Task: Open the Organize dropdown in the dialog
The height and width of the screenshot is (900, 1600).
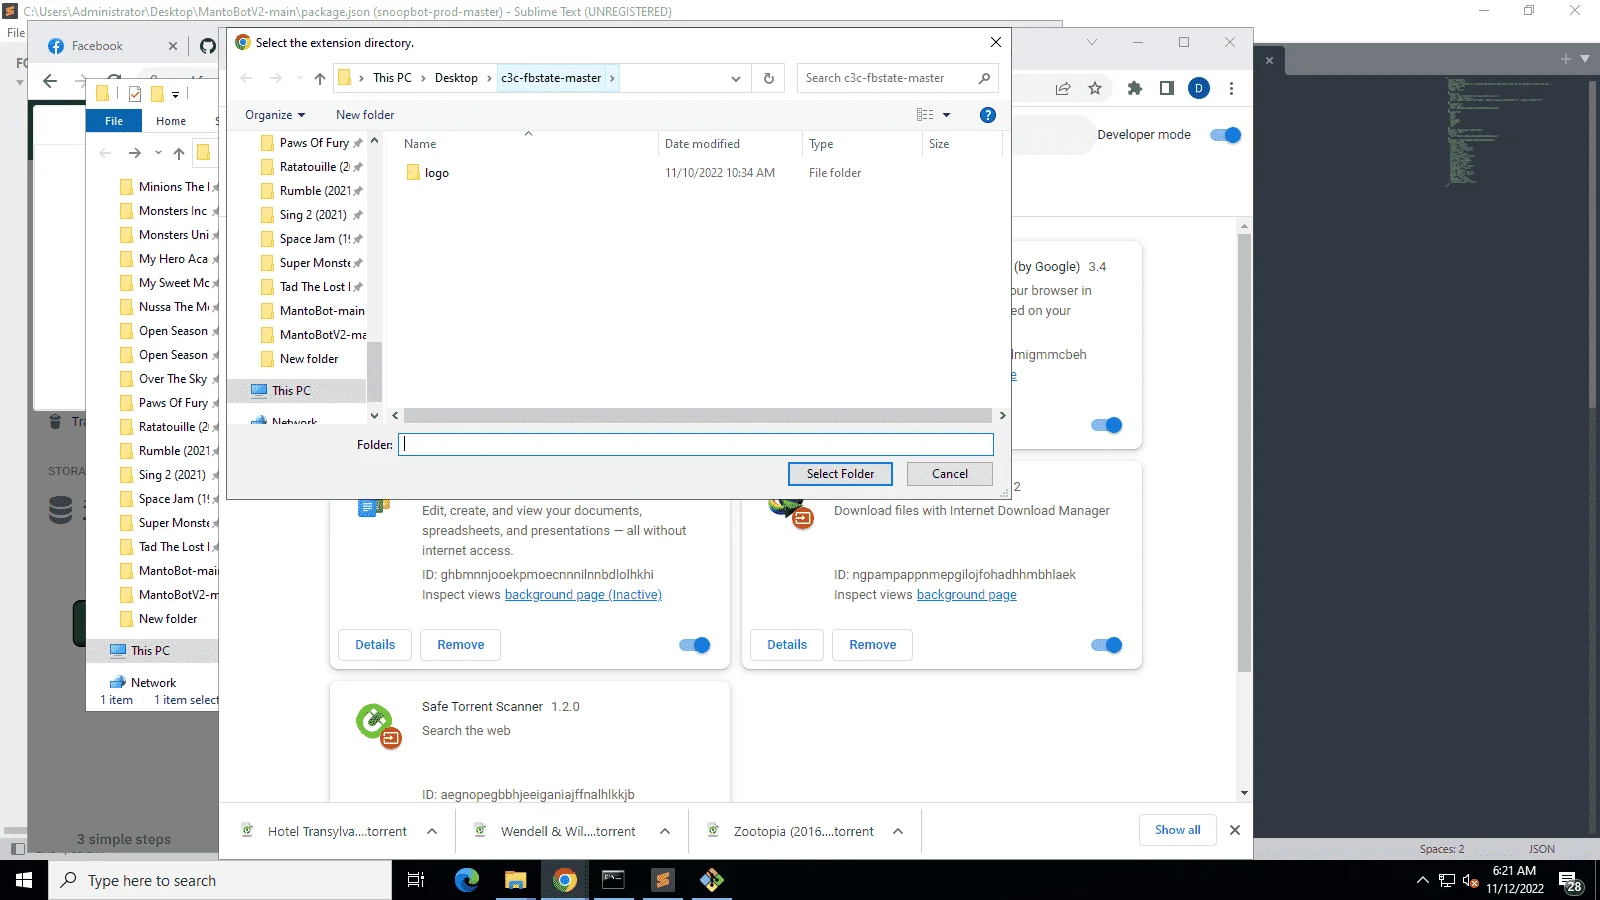Action: tap(275, 115)
